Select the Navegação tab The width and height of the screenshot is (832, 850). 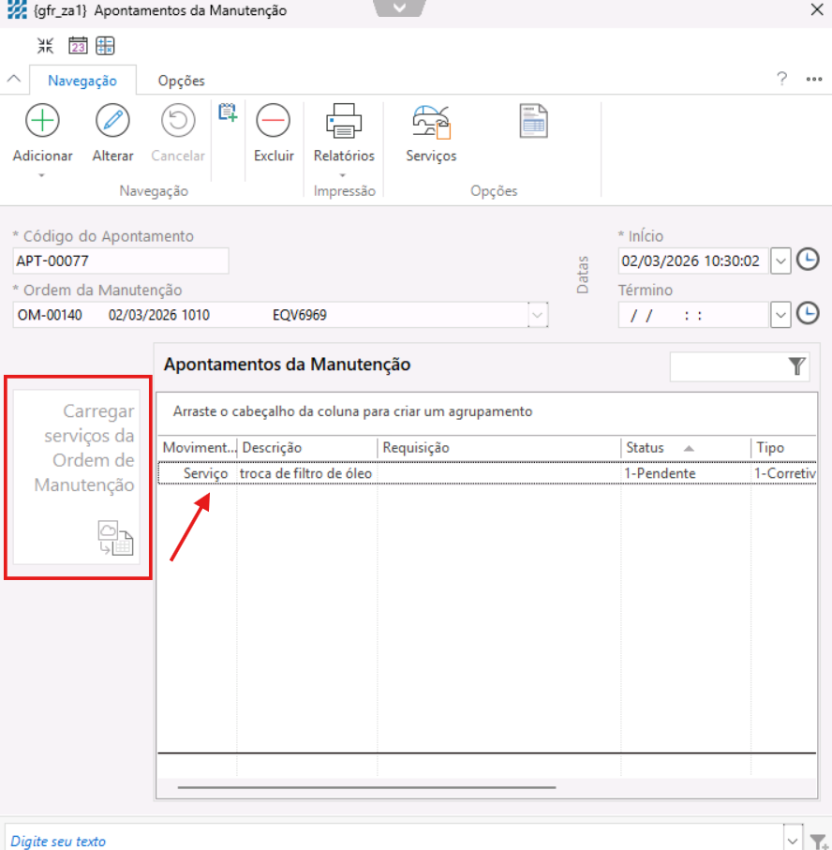(x=82, y=81)
